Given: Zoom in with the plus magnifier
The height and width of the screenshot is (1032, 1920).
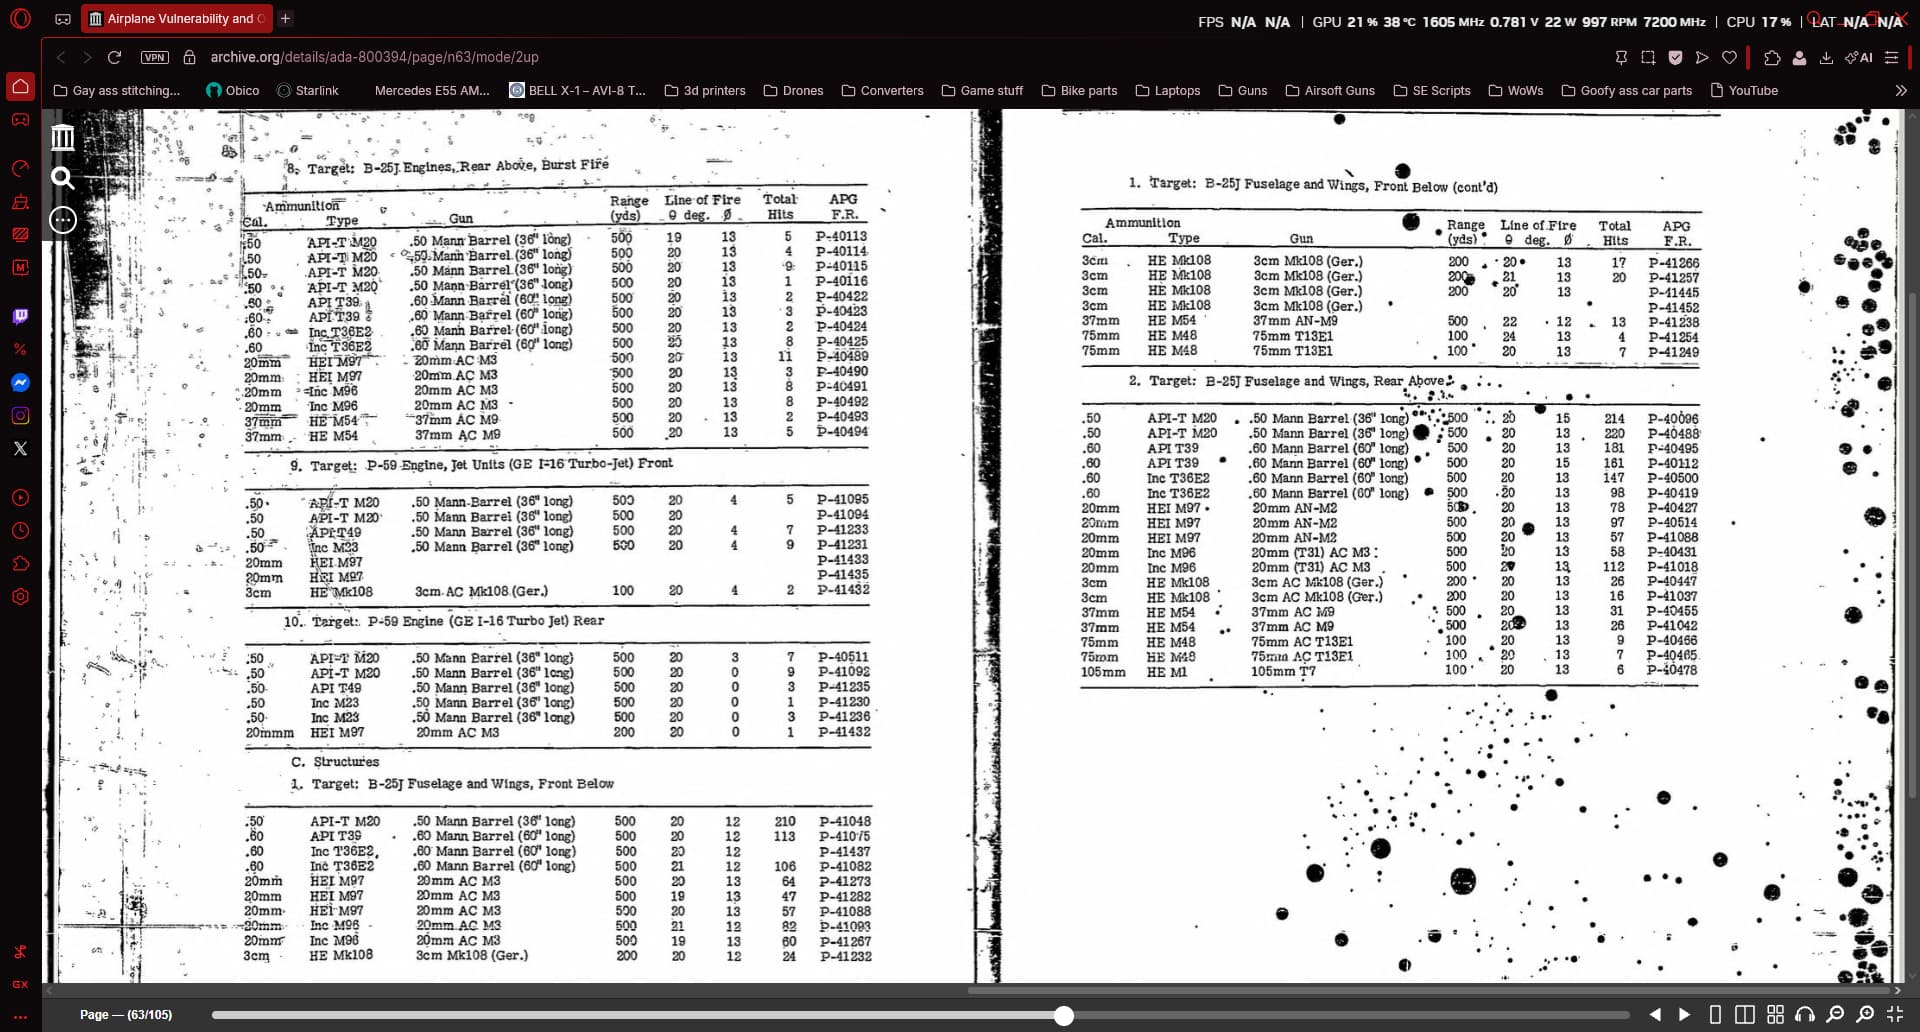Looking at the screenshot, I should (x=1865, y=1014).
